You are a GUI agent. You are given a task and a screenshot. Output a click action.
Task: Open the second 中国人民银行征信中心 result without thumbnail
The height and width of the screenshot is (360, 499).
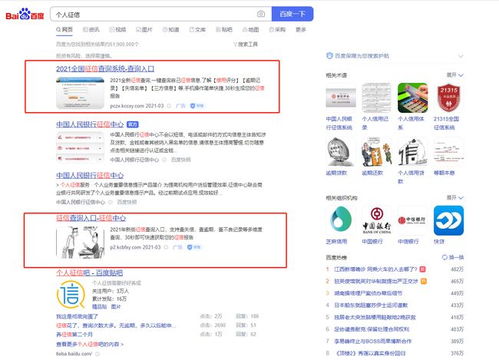point(90,175)
